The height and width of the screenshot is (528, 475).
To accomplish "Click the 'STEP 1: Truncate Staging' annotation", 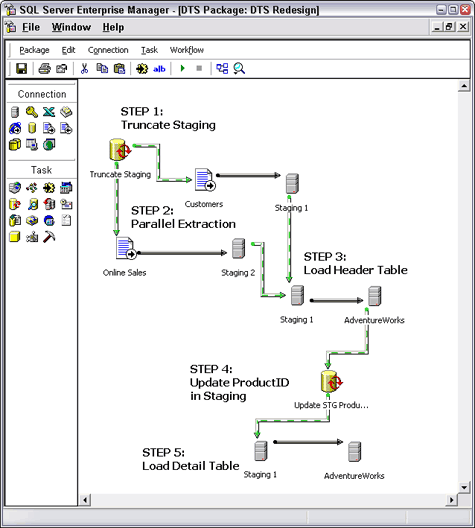I will pyautogui.click(x=168, y=118).
